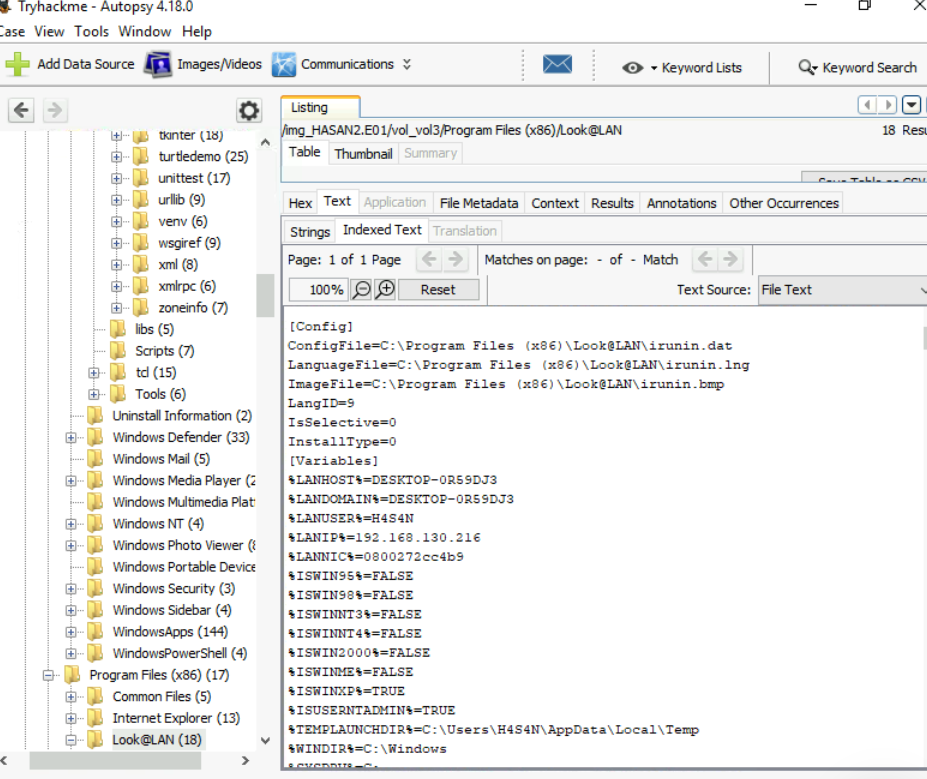Switch to the Thumbnail view tab
The image size is (927, 779).
(x=364, y=154)
